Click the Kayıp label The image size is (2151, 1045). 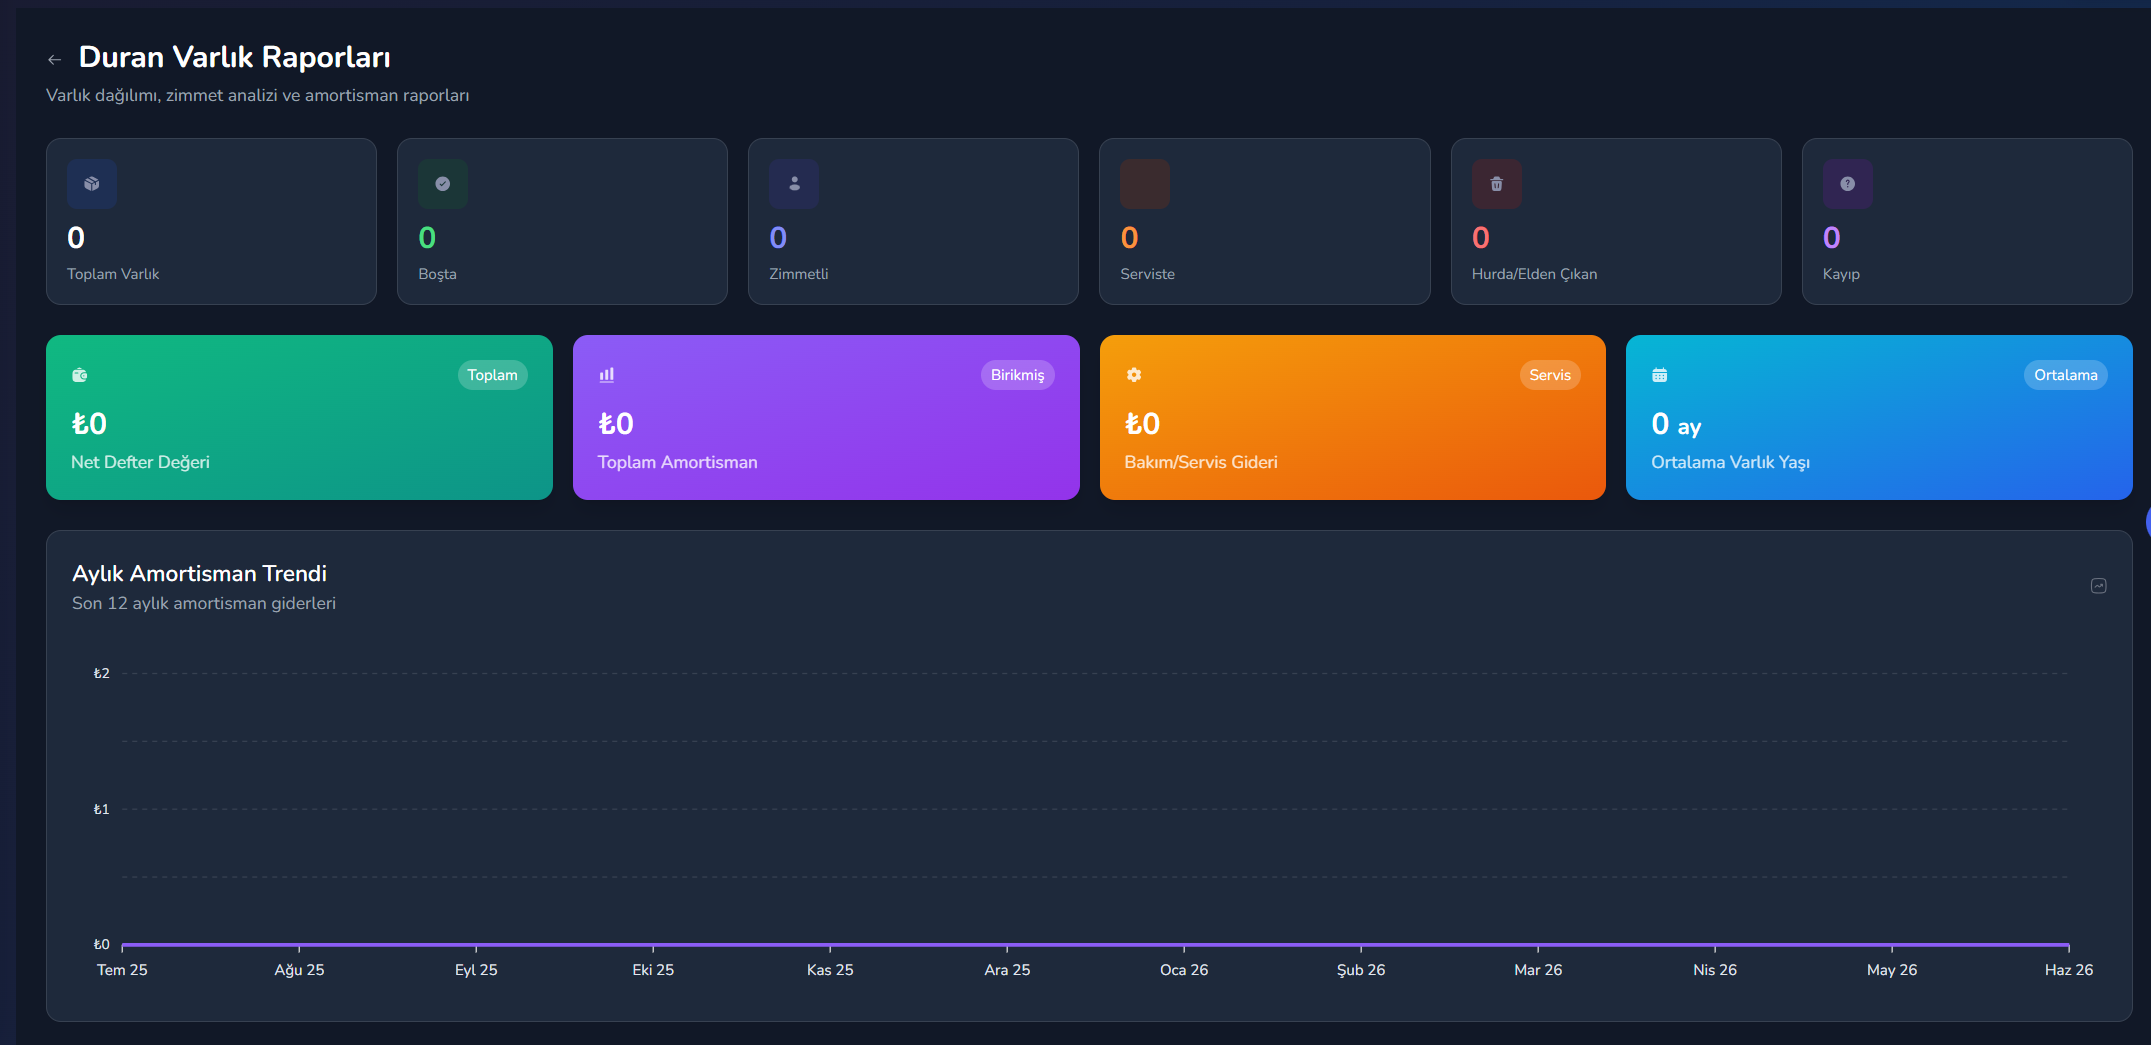tap(1841, 274)
